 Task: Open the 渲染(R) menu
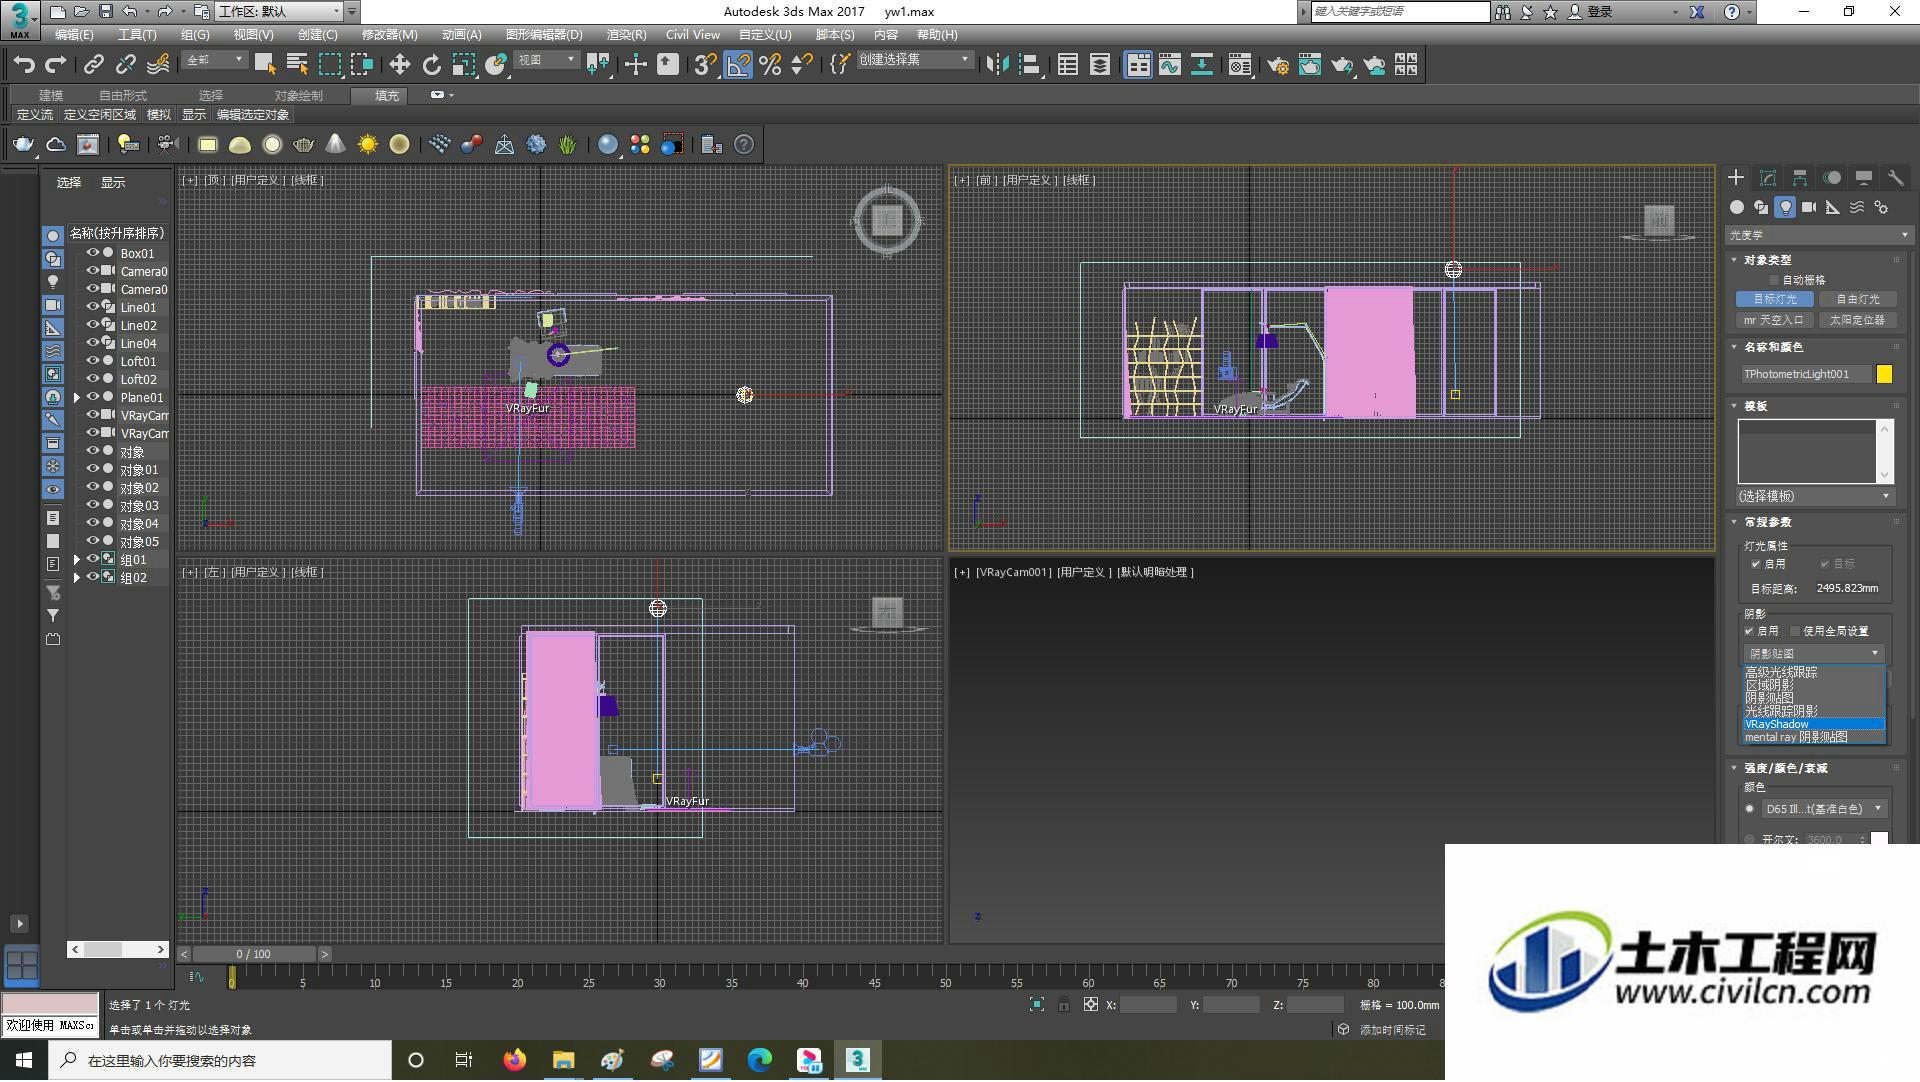point(627,35)
